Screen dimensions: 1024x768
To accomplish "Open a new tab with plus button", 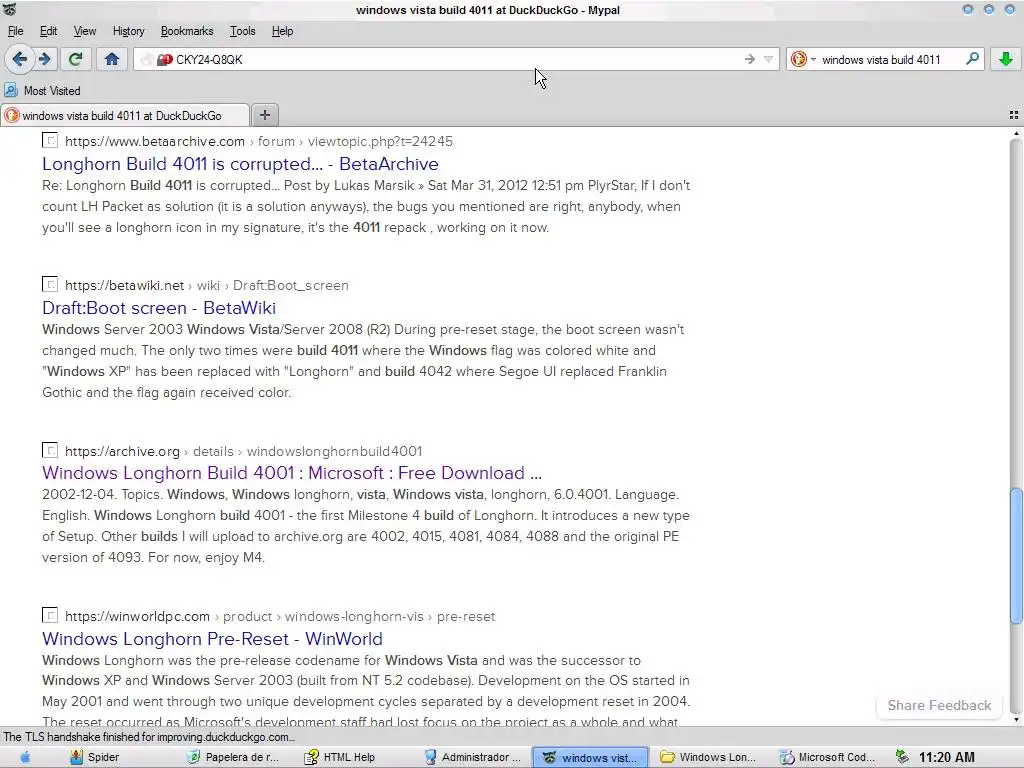I will click(x=264, y=115).
